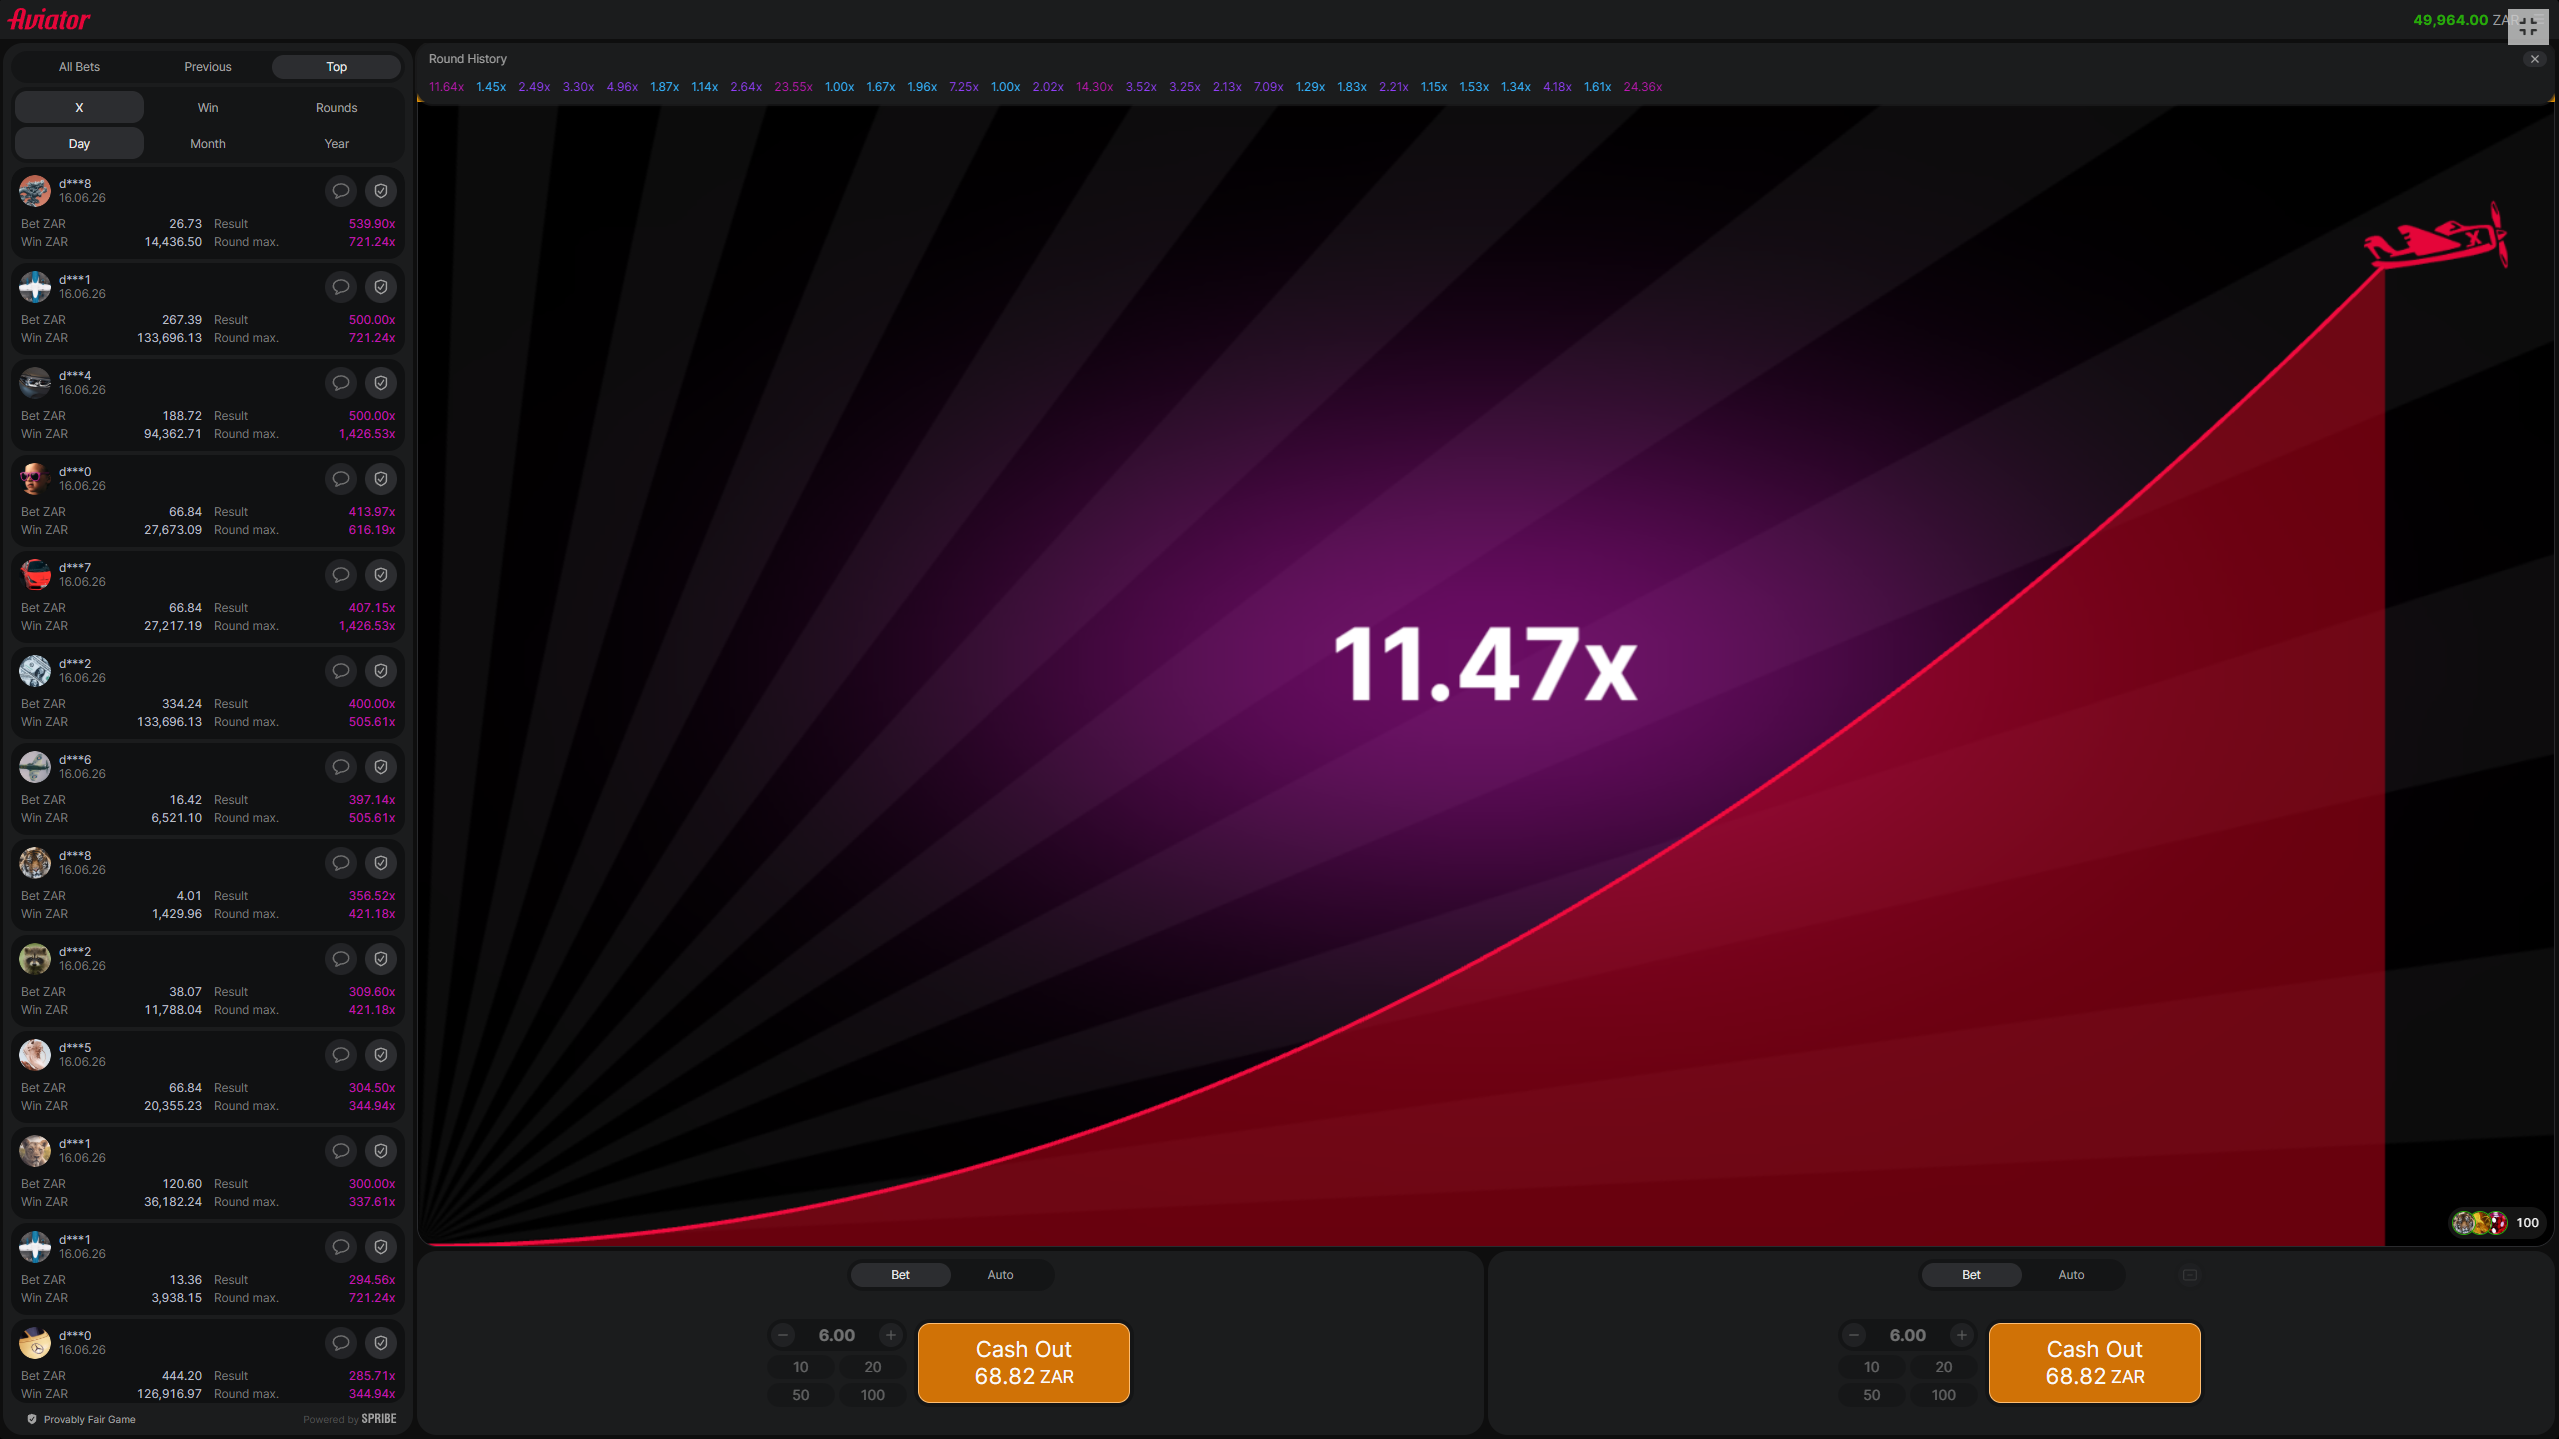
Task: Open fairness shield for d***2 400.00x entry
Action: tap(381, 671)
